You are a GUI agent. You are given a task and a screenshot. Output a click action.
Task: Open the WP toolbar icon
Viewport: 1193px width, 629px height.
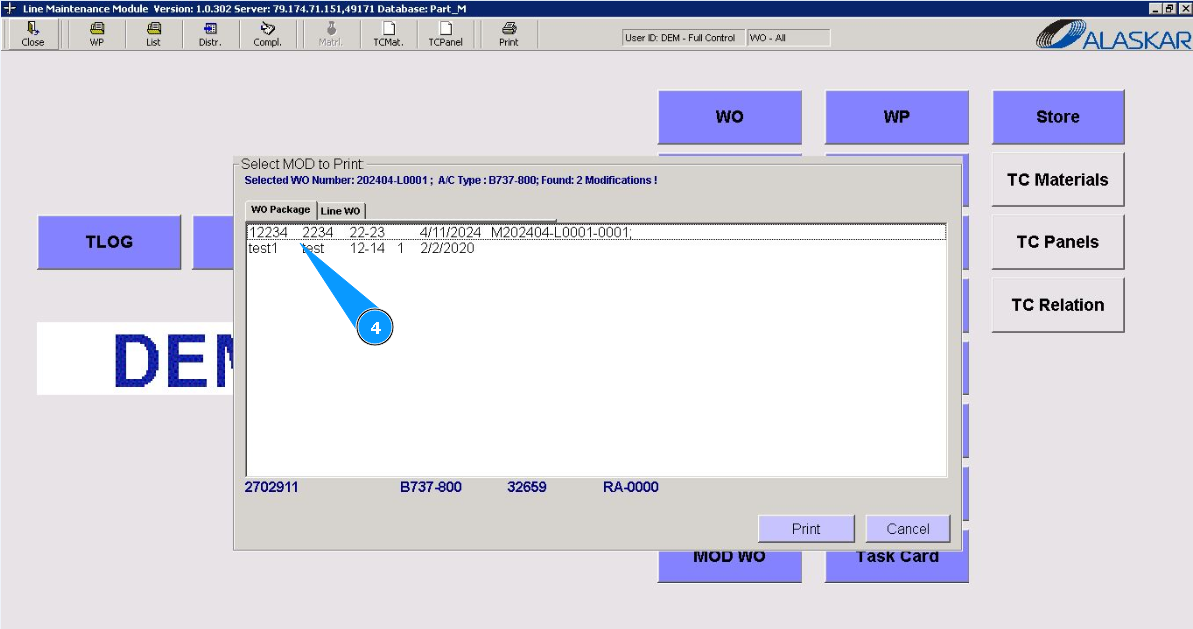click(97, 34)
